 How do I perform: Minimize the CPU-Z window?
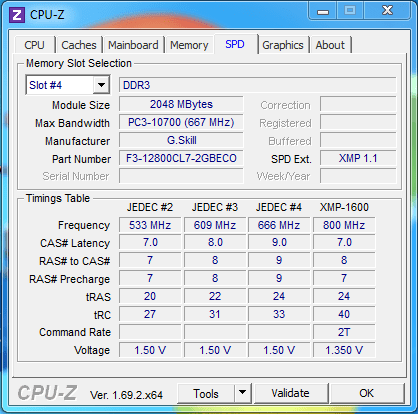pos(323,11)
